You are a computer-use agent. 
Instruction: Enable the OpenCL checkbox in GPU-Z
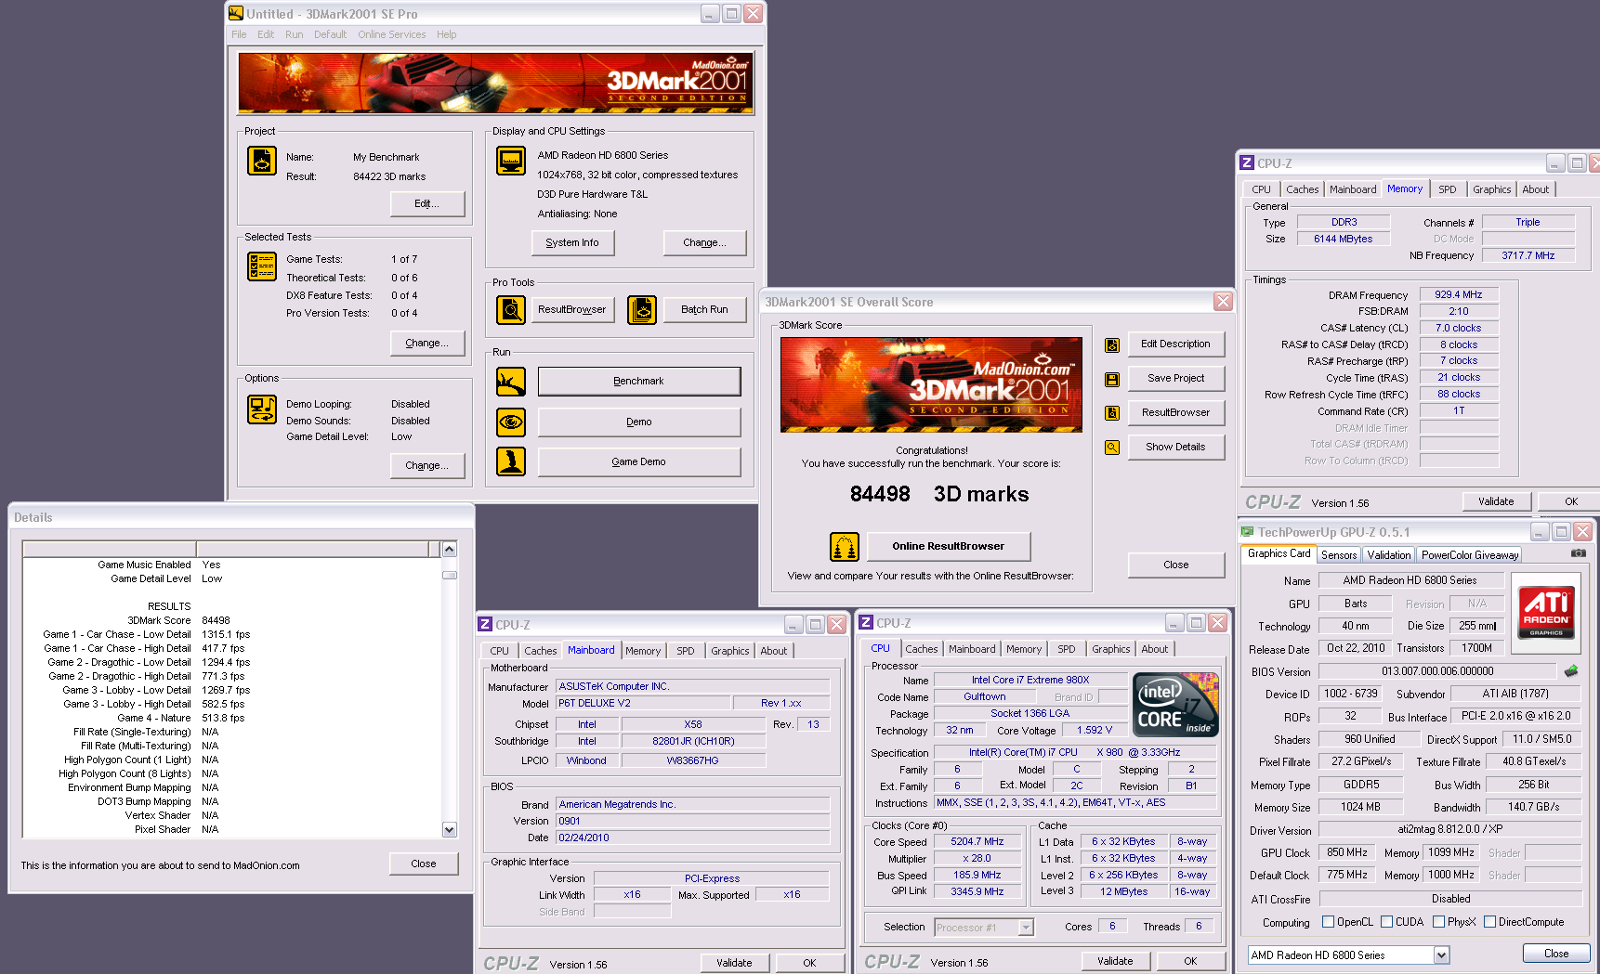tap(1328, 922)
